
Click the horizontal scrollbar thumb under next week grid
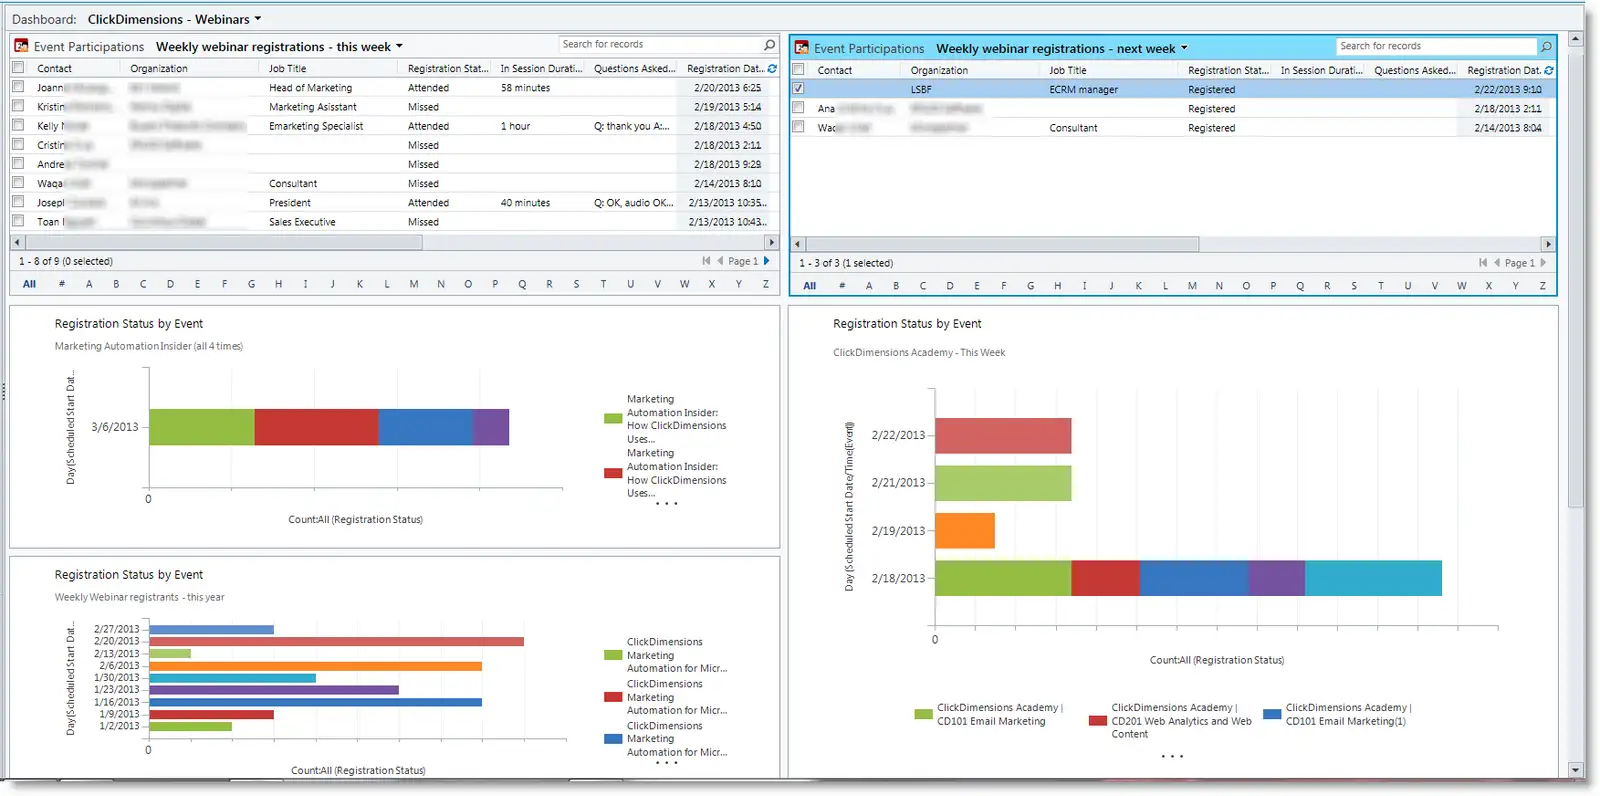coord(1002,244)
